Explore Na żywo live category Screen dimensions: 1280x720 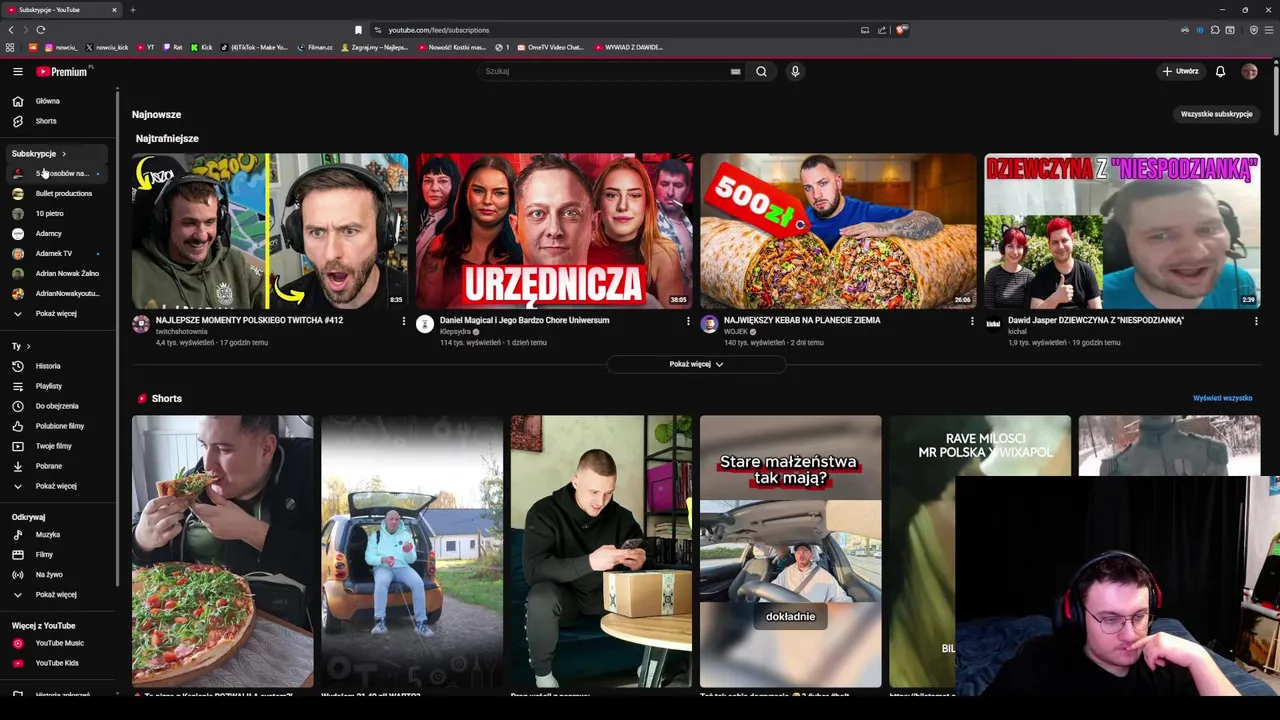pos(58,575)
